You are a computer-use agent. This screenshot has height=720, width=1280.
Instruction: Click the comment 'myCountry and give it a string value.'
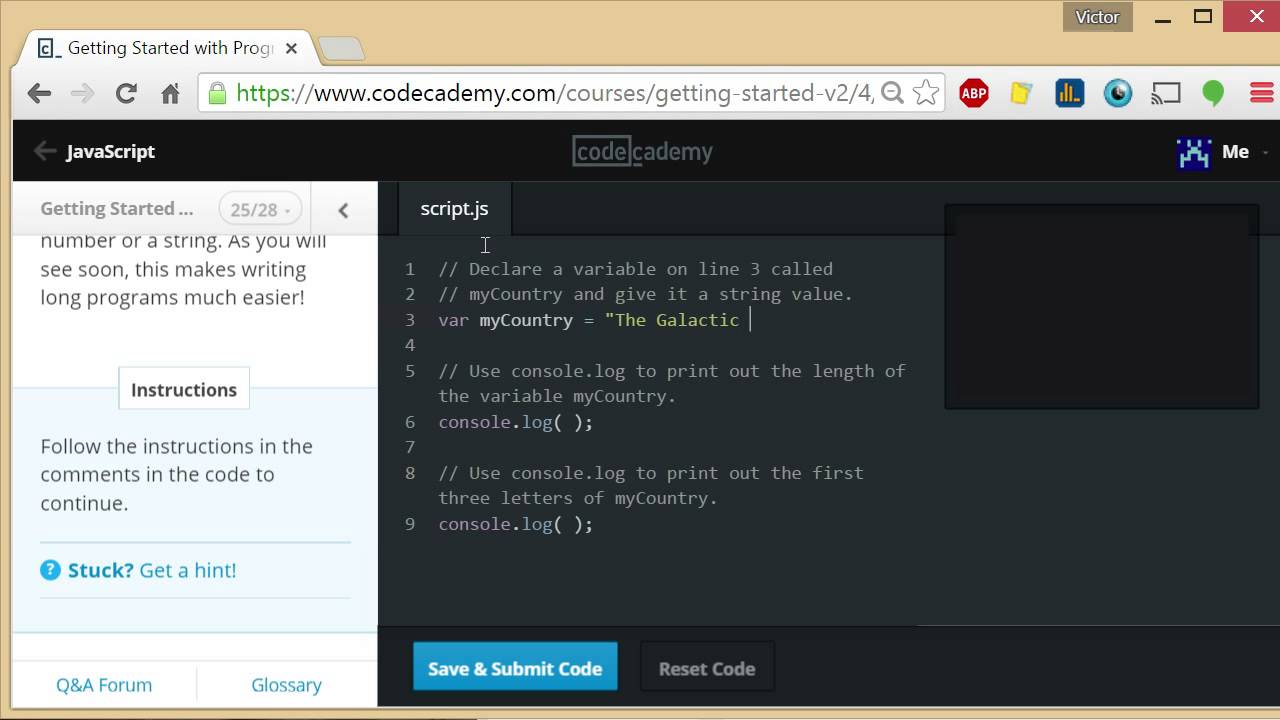click(645, 294)
